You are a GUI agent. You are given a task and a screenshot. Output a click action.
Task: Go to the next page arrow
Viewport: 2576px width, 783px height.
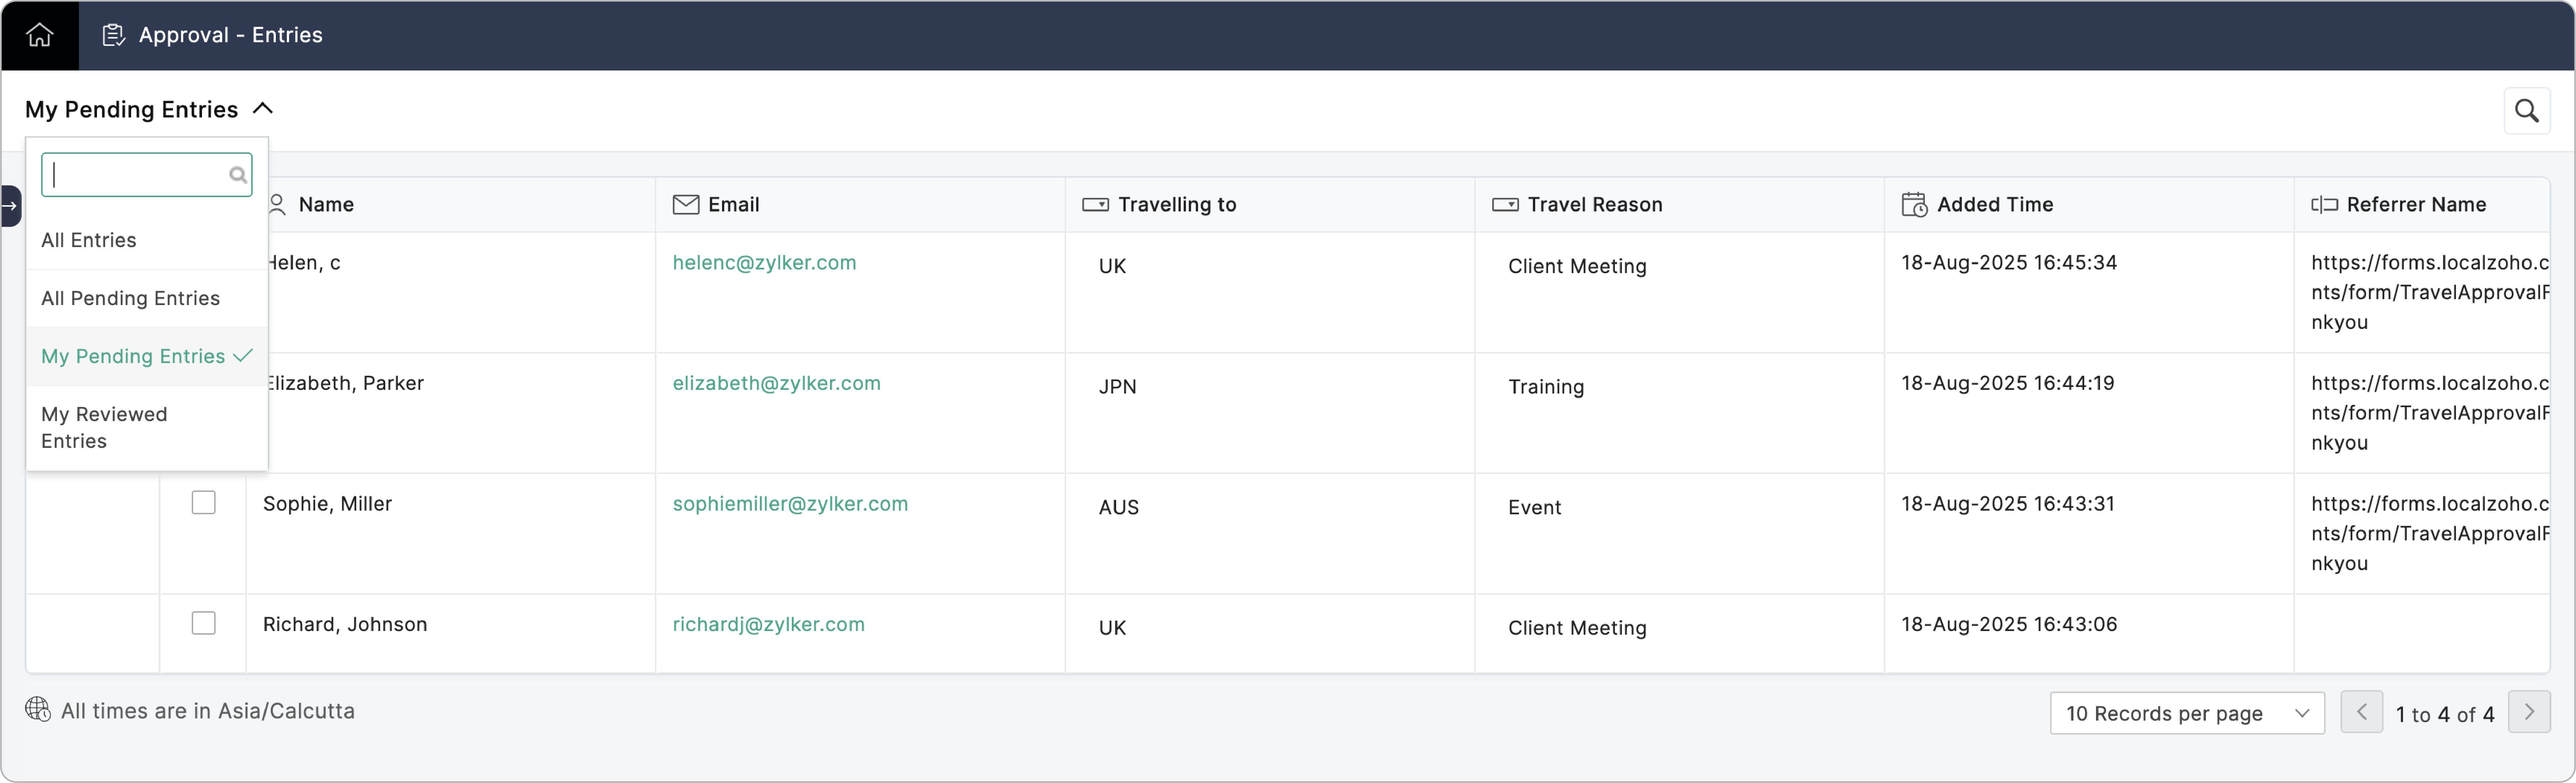(x=2529, y=712)
